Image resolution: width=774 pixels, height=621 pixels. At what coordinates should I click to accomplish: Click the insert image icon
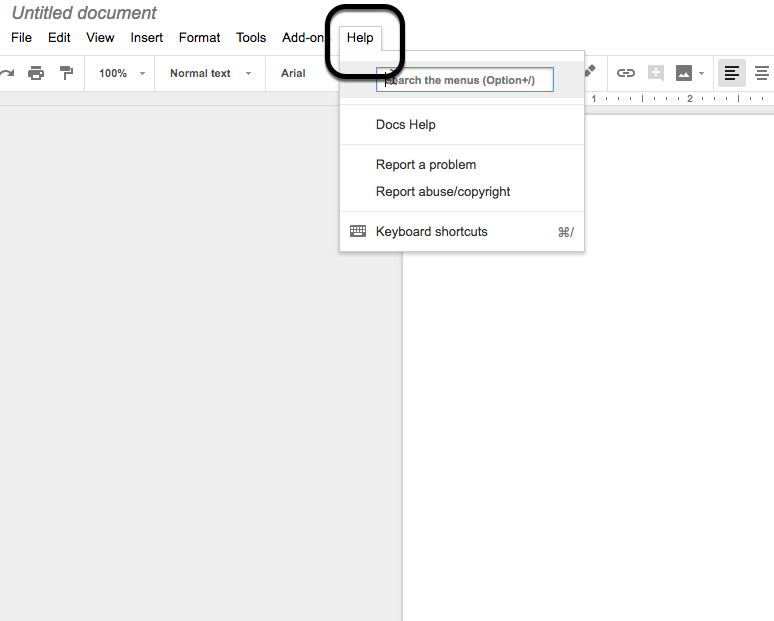pos(684,73)
